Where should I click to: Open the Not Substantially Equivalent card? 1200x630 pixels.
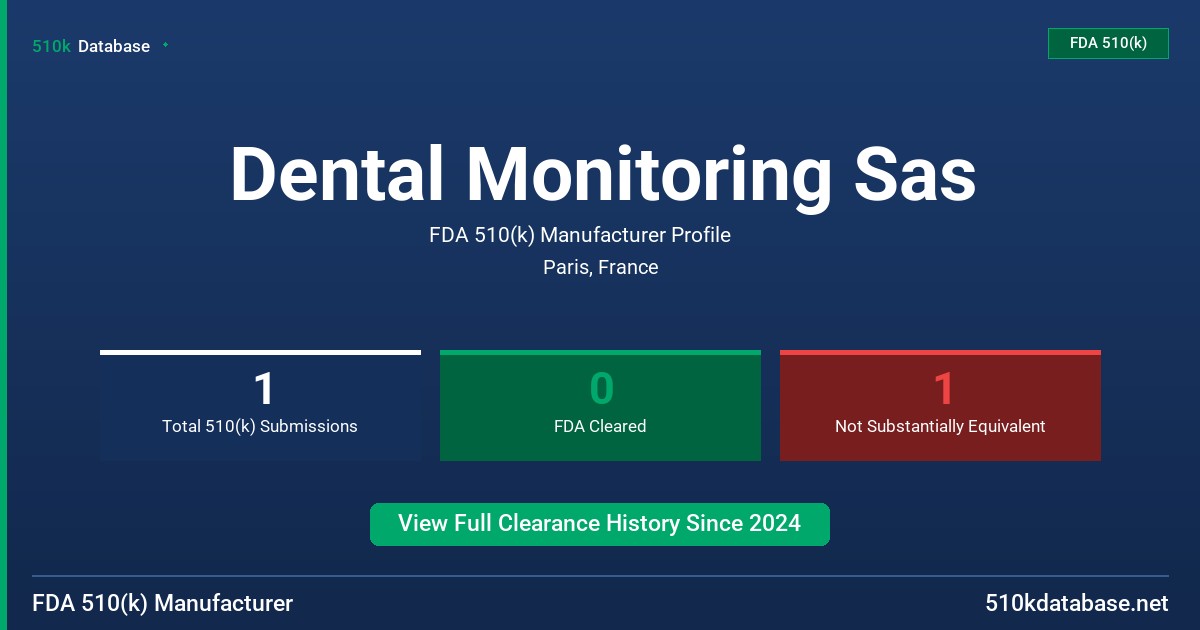pos(940,405)
